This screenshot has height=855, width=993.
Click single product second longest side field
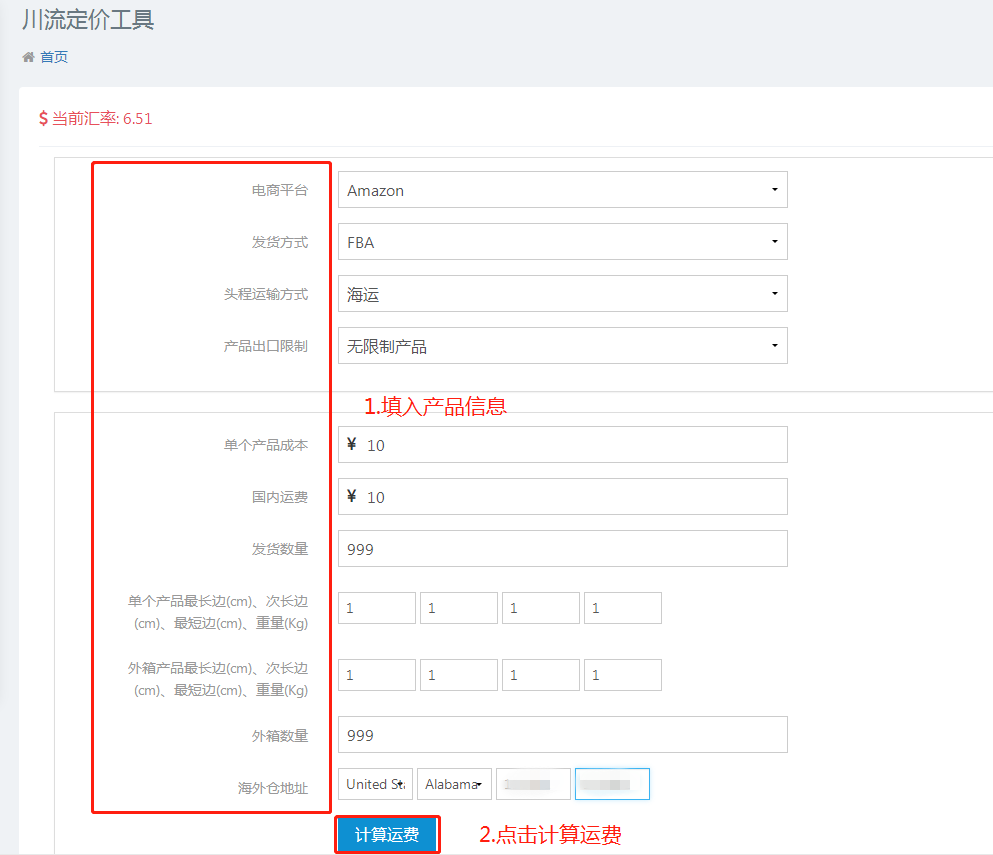click(x=459, y=608)
